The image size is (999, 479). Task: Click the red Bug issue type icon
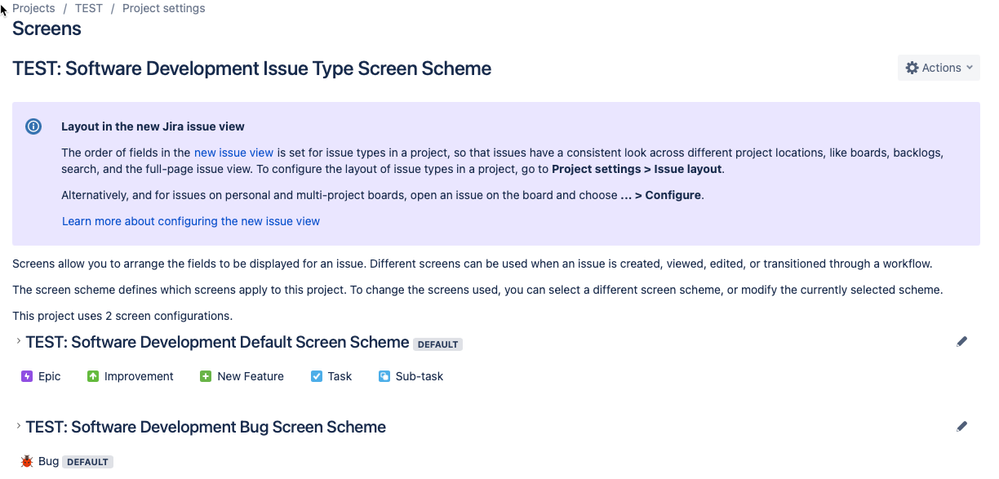click(x=27, y=461)
